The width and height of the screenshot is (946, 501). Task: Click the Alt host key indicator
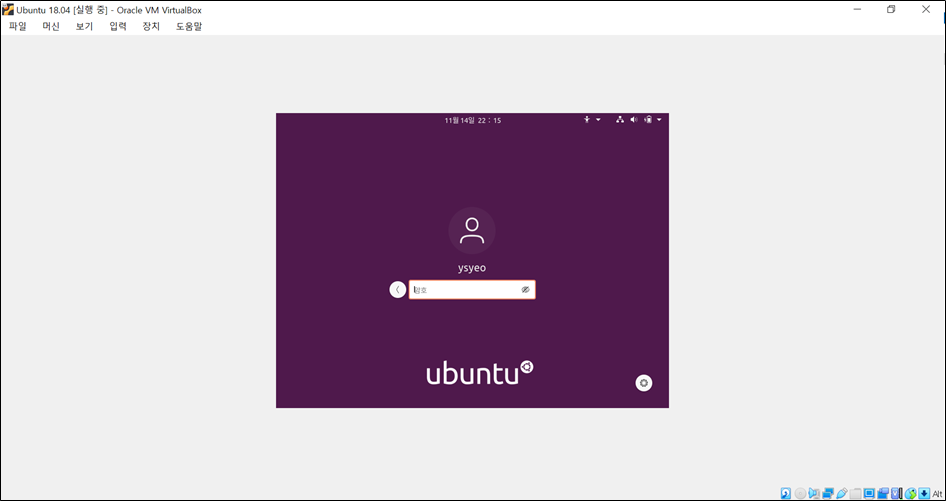[937, 494]
